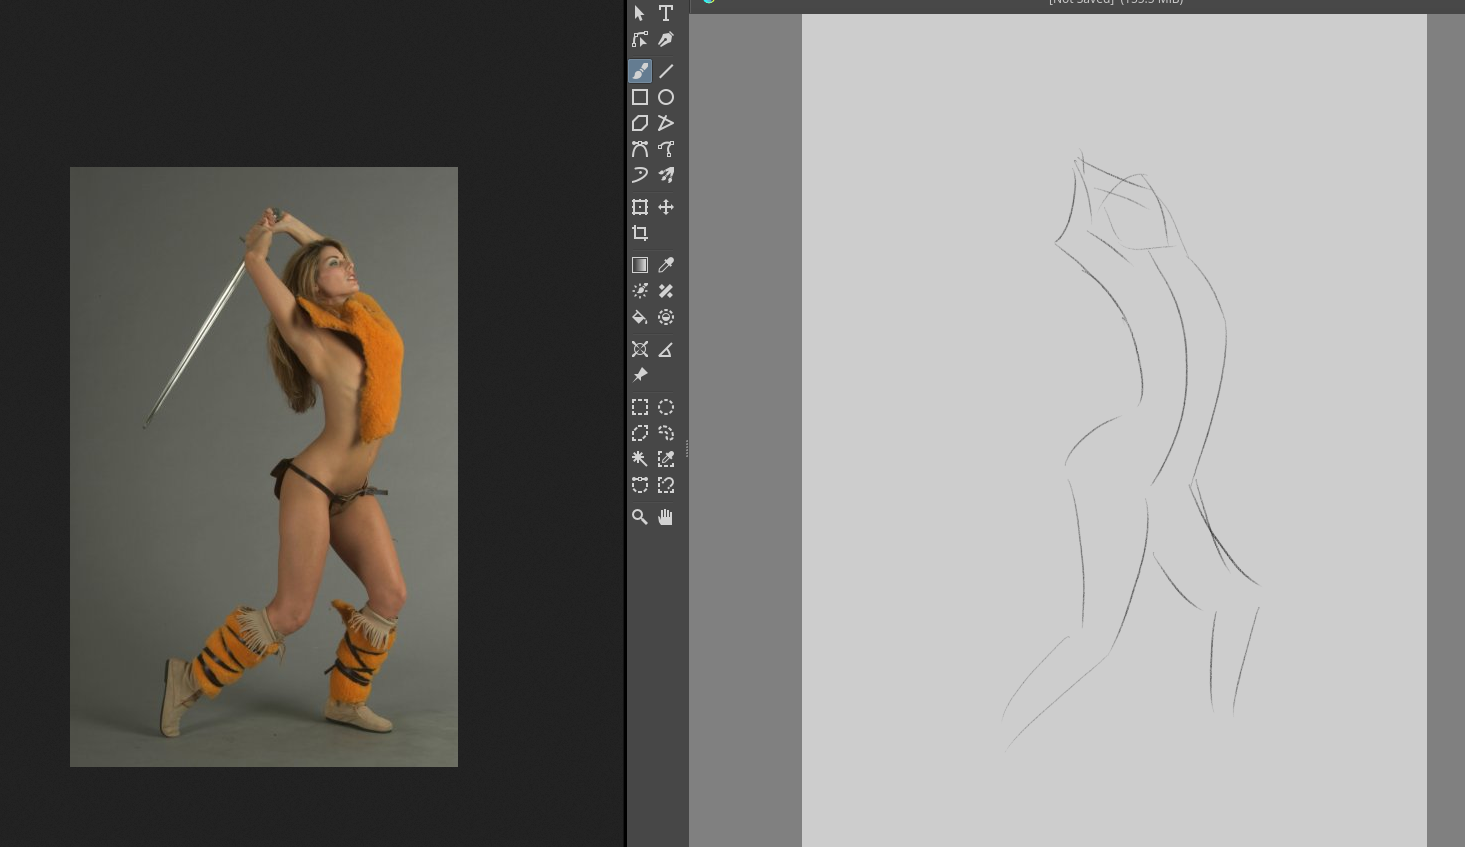1465x847 pixels.
Task: Pick the Color Sampler eyedropper tool
Action: pos(666,265)
